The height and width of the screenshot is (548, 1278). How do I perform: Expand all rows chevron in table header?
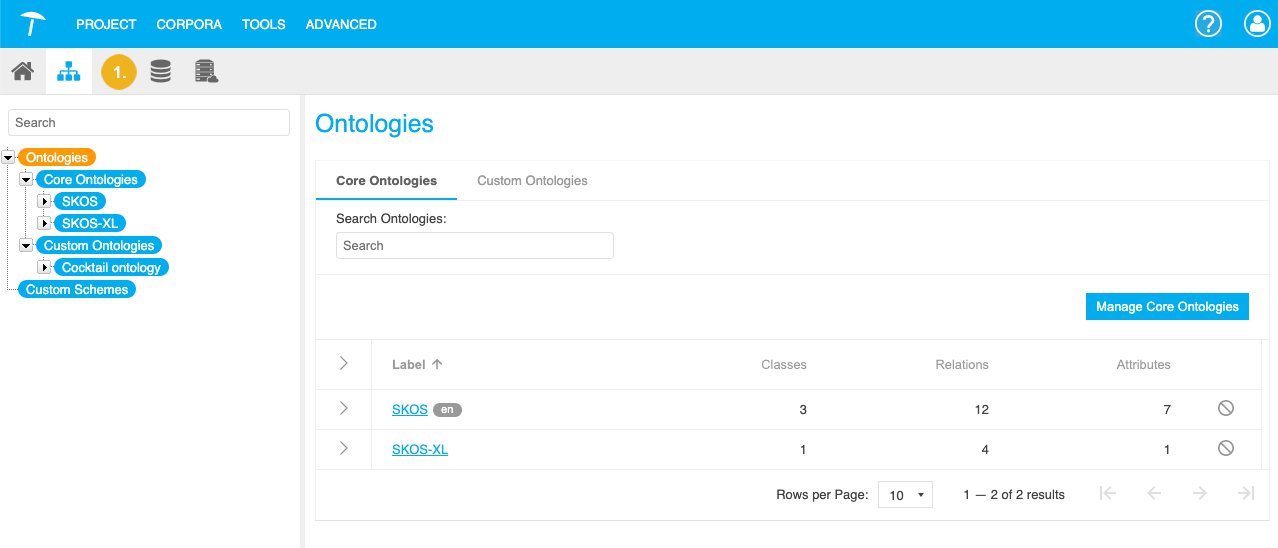[x=343, y=363]
